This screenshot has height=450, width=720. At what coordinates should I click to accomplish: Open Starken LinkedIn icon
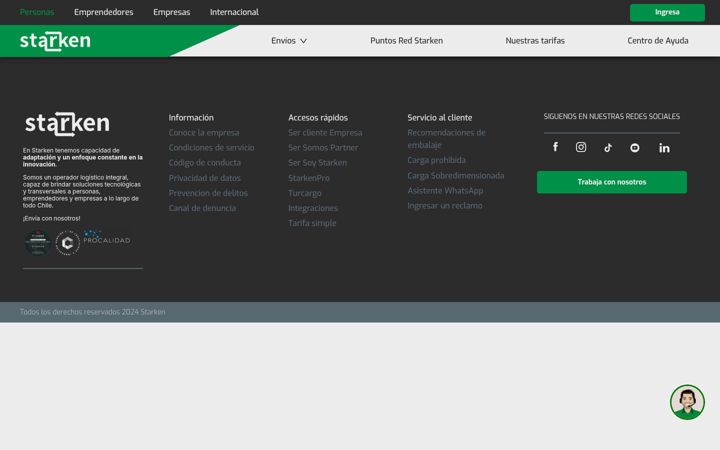point(664,147)
